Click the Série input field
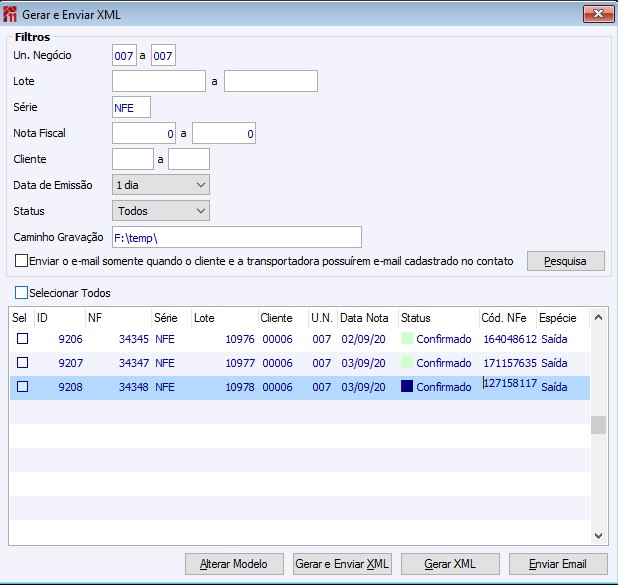618x585 pixels. pyautogui.click(x=131, y=107)
